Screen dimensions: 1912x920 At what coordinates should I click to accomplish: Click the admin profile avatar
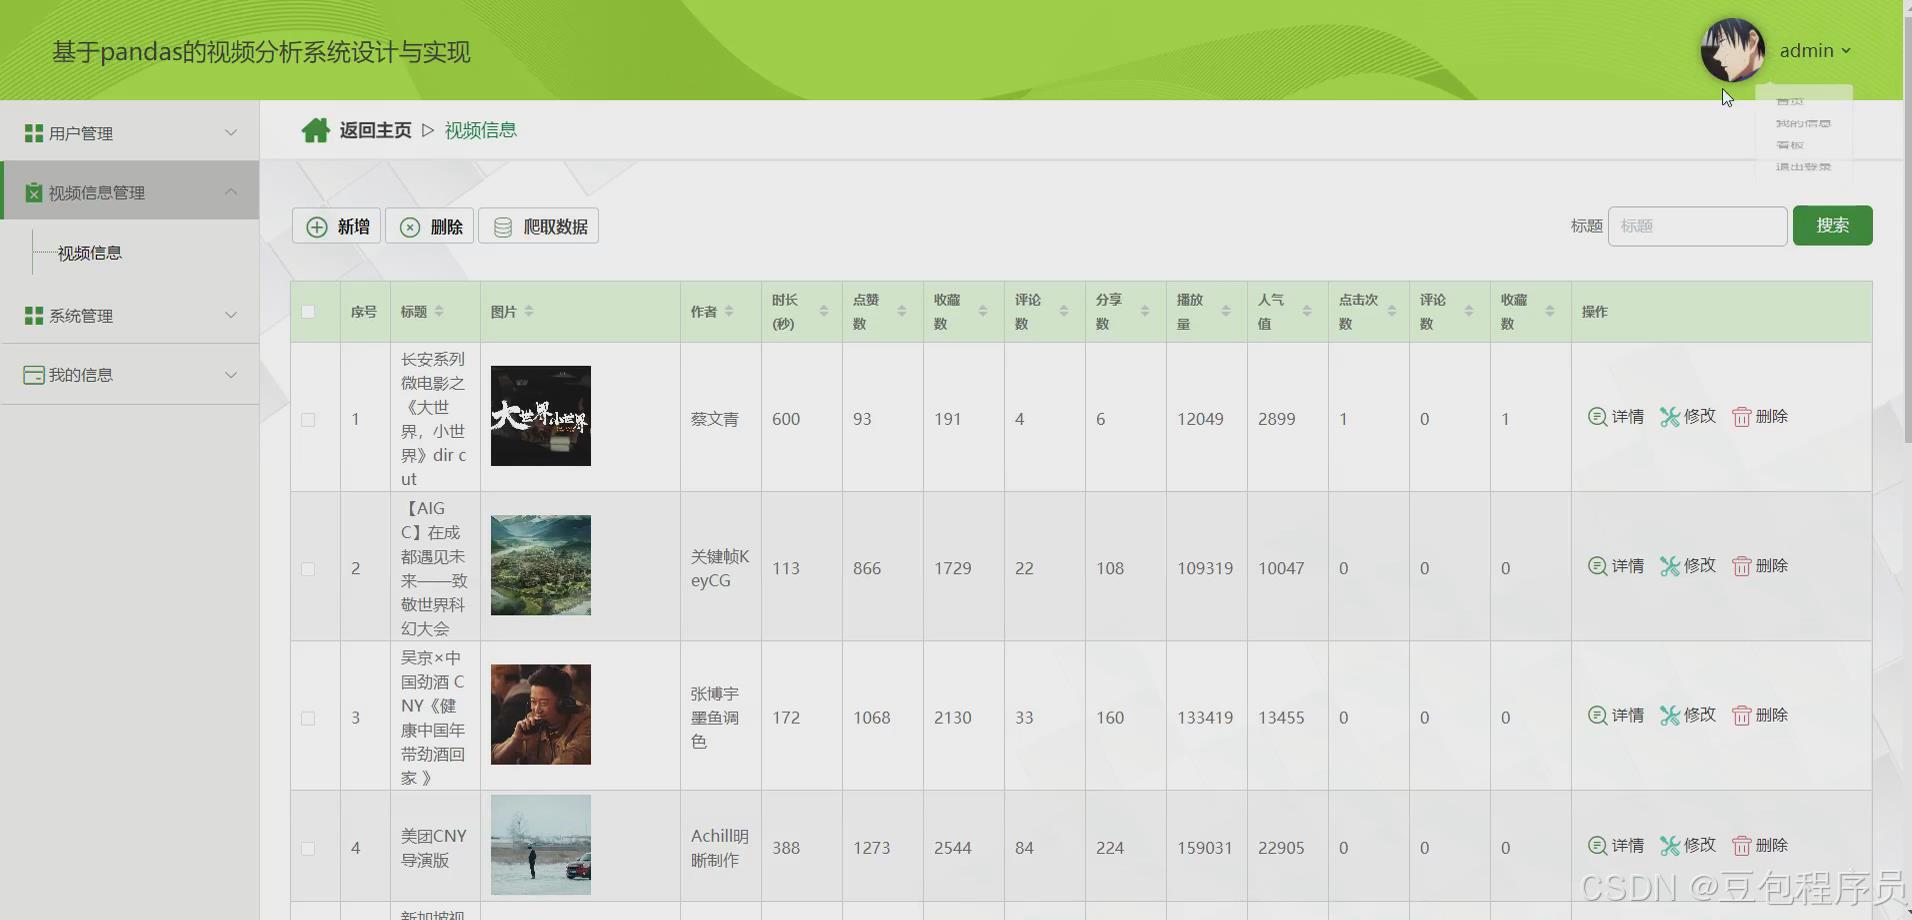point(1733,50)
